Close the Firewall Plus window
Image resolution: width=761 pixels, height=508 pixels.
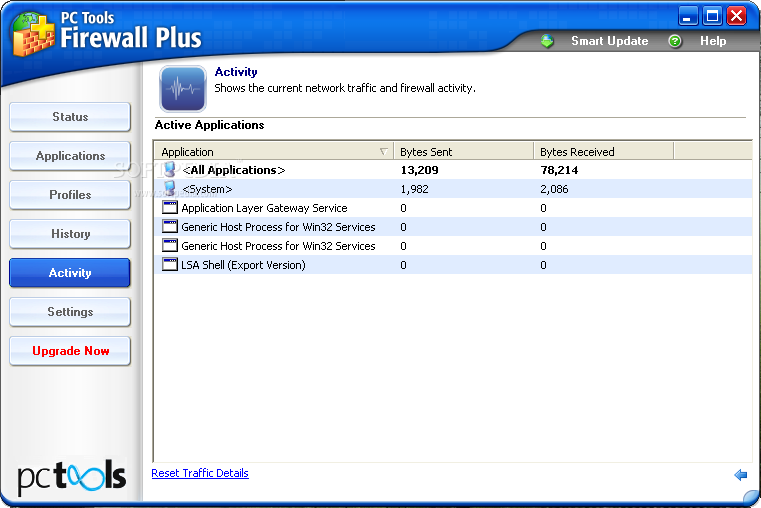737,16
